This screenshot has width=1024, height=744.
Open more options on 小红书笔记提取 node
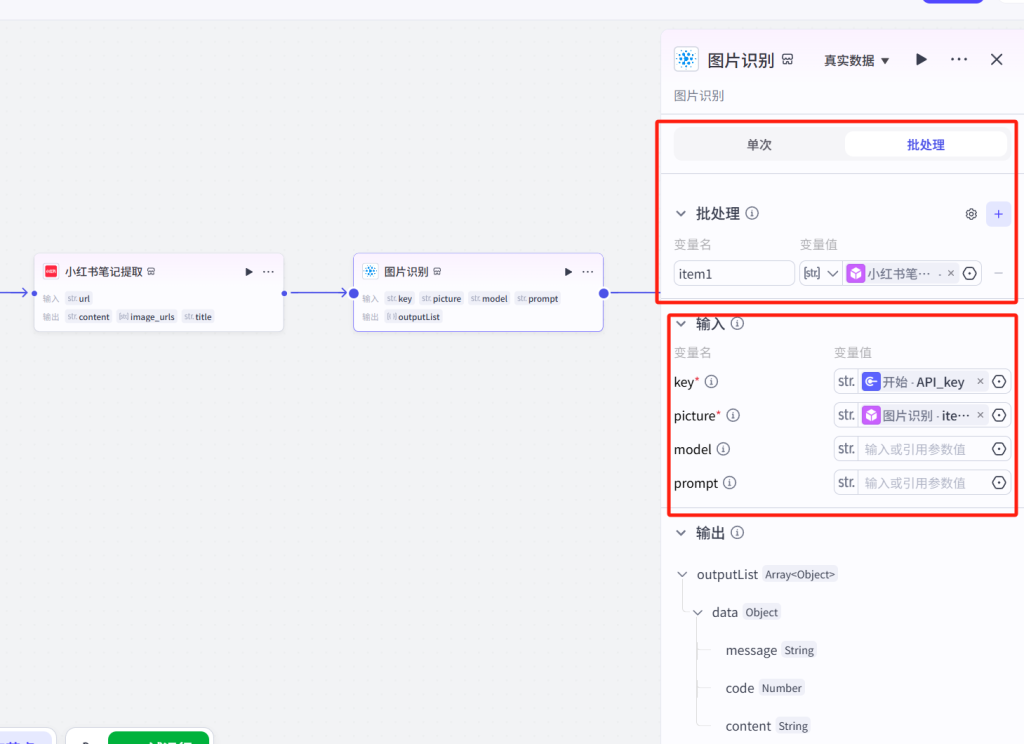268,271
